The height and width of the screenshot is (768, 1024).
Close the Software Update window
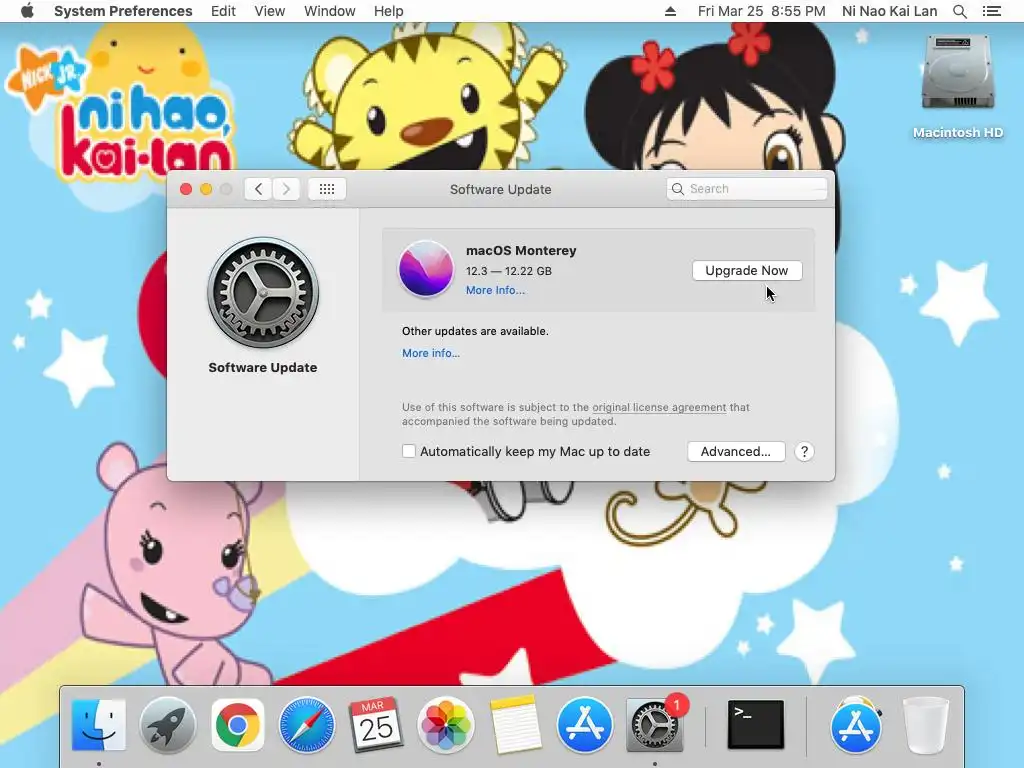tap(186, 189)
